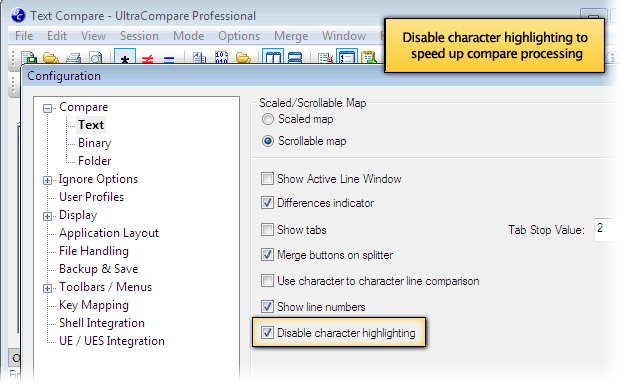Select the Scaled map radio button
This screenshot has height=388, width=625.
point(267,119)
